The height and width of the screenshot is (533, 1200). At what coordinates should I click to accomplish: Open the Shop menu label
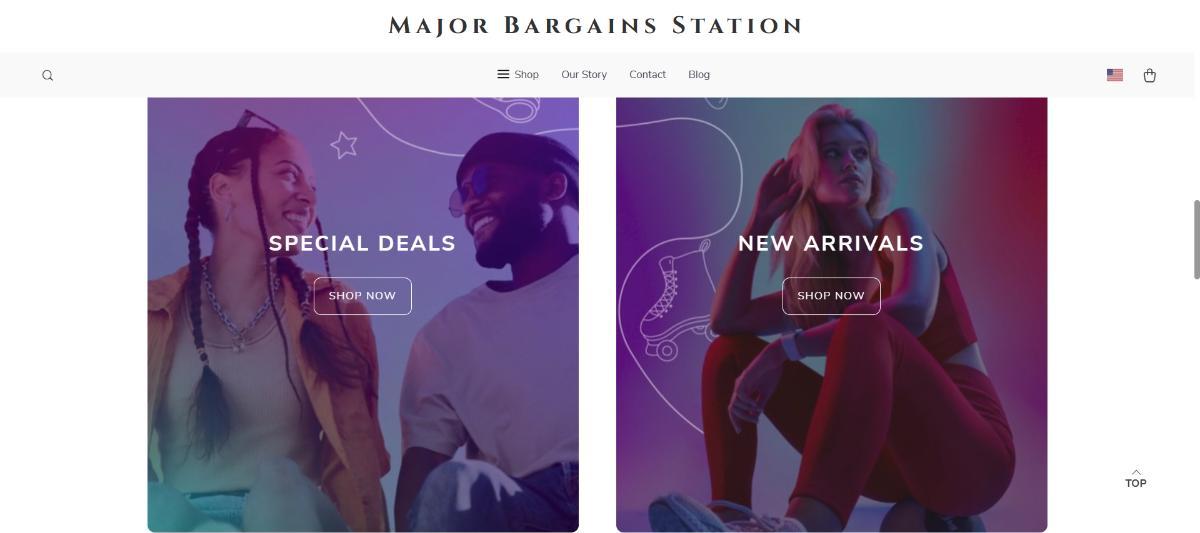[x=526, y=75]
